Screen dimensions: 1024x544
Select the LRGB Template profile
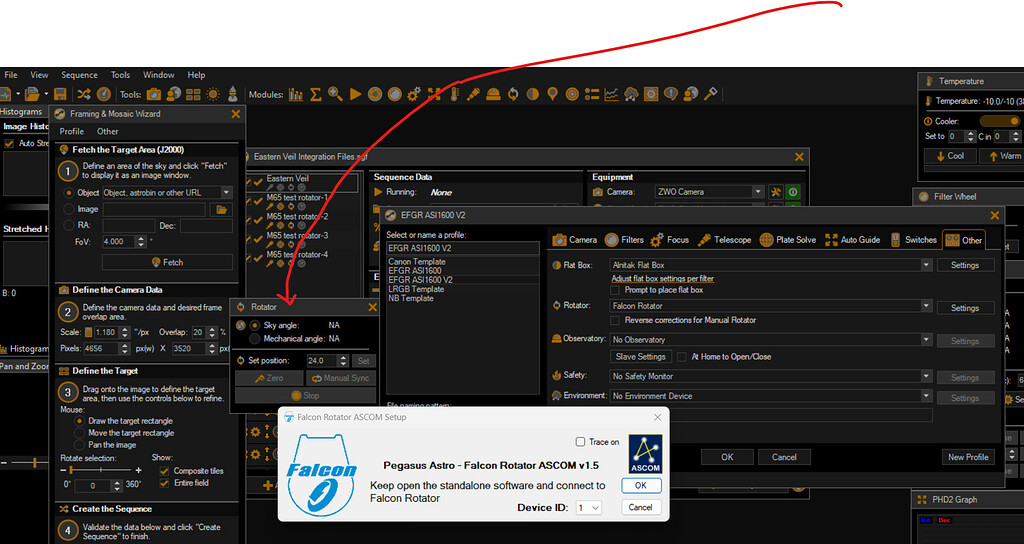(x=416, y=289)
